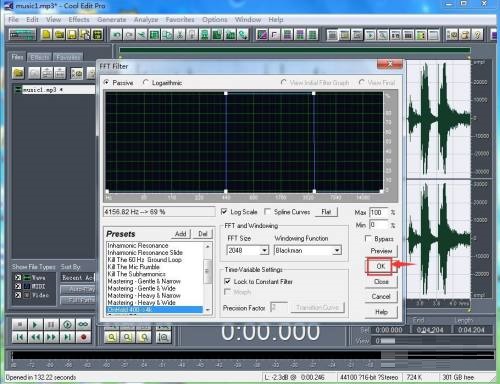Toggle Lock to Constant Filter checkbox
Image resolution: width=500 pixels, height=384 pixels.
pos(227,281)
